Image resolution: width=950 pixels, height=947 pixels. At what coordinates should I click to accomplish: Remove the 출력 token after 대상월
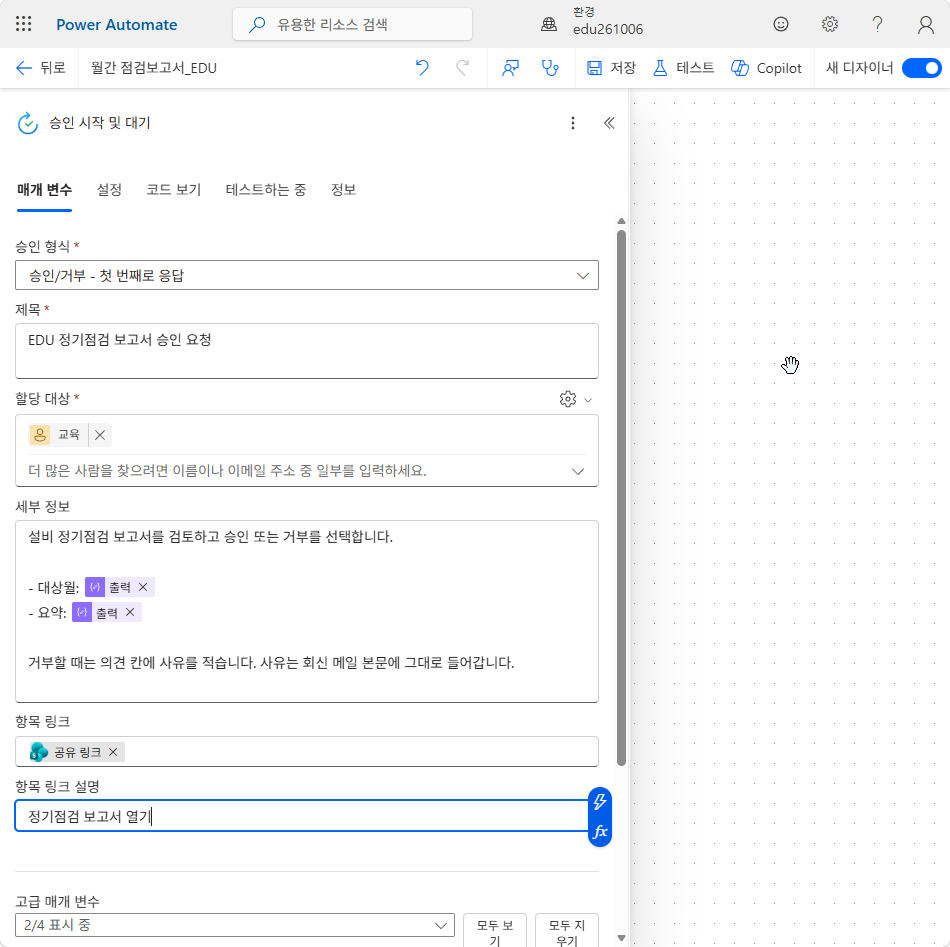tap(143, 587)
